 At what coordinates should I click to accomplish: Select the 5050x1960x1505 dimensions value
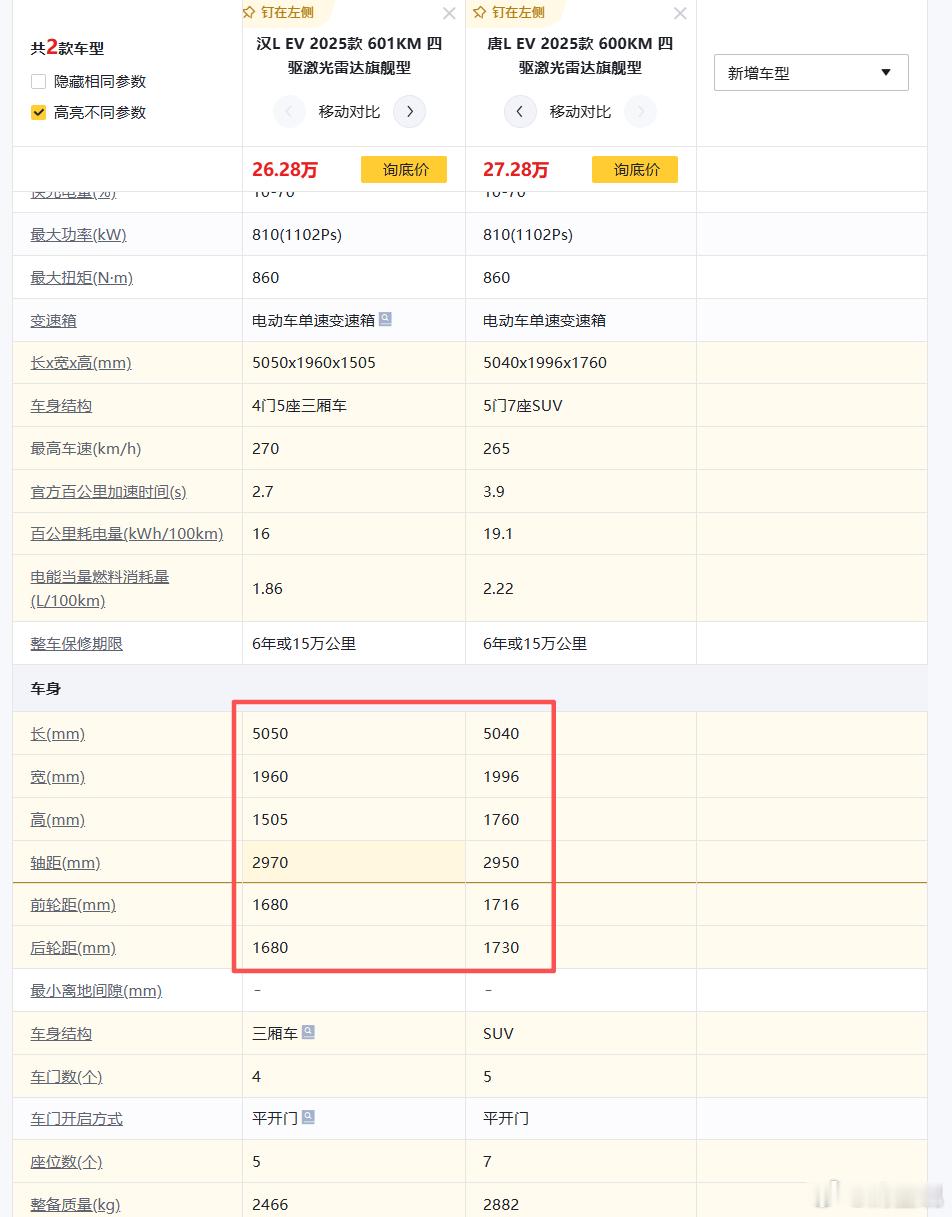coord(314,363)
